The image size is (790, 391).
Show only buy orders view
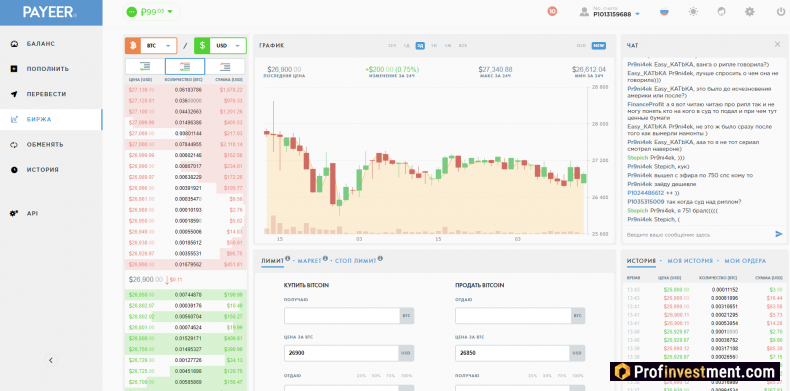tap(145, 66)
